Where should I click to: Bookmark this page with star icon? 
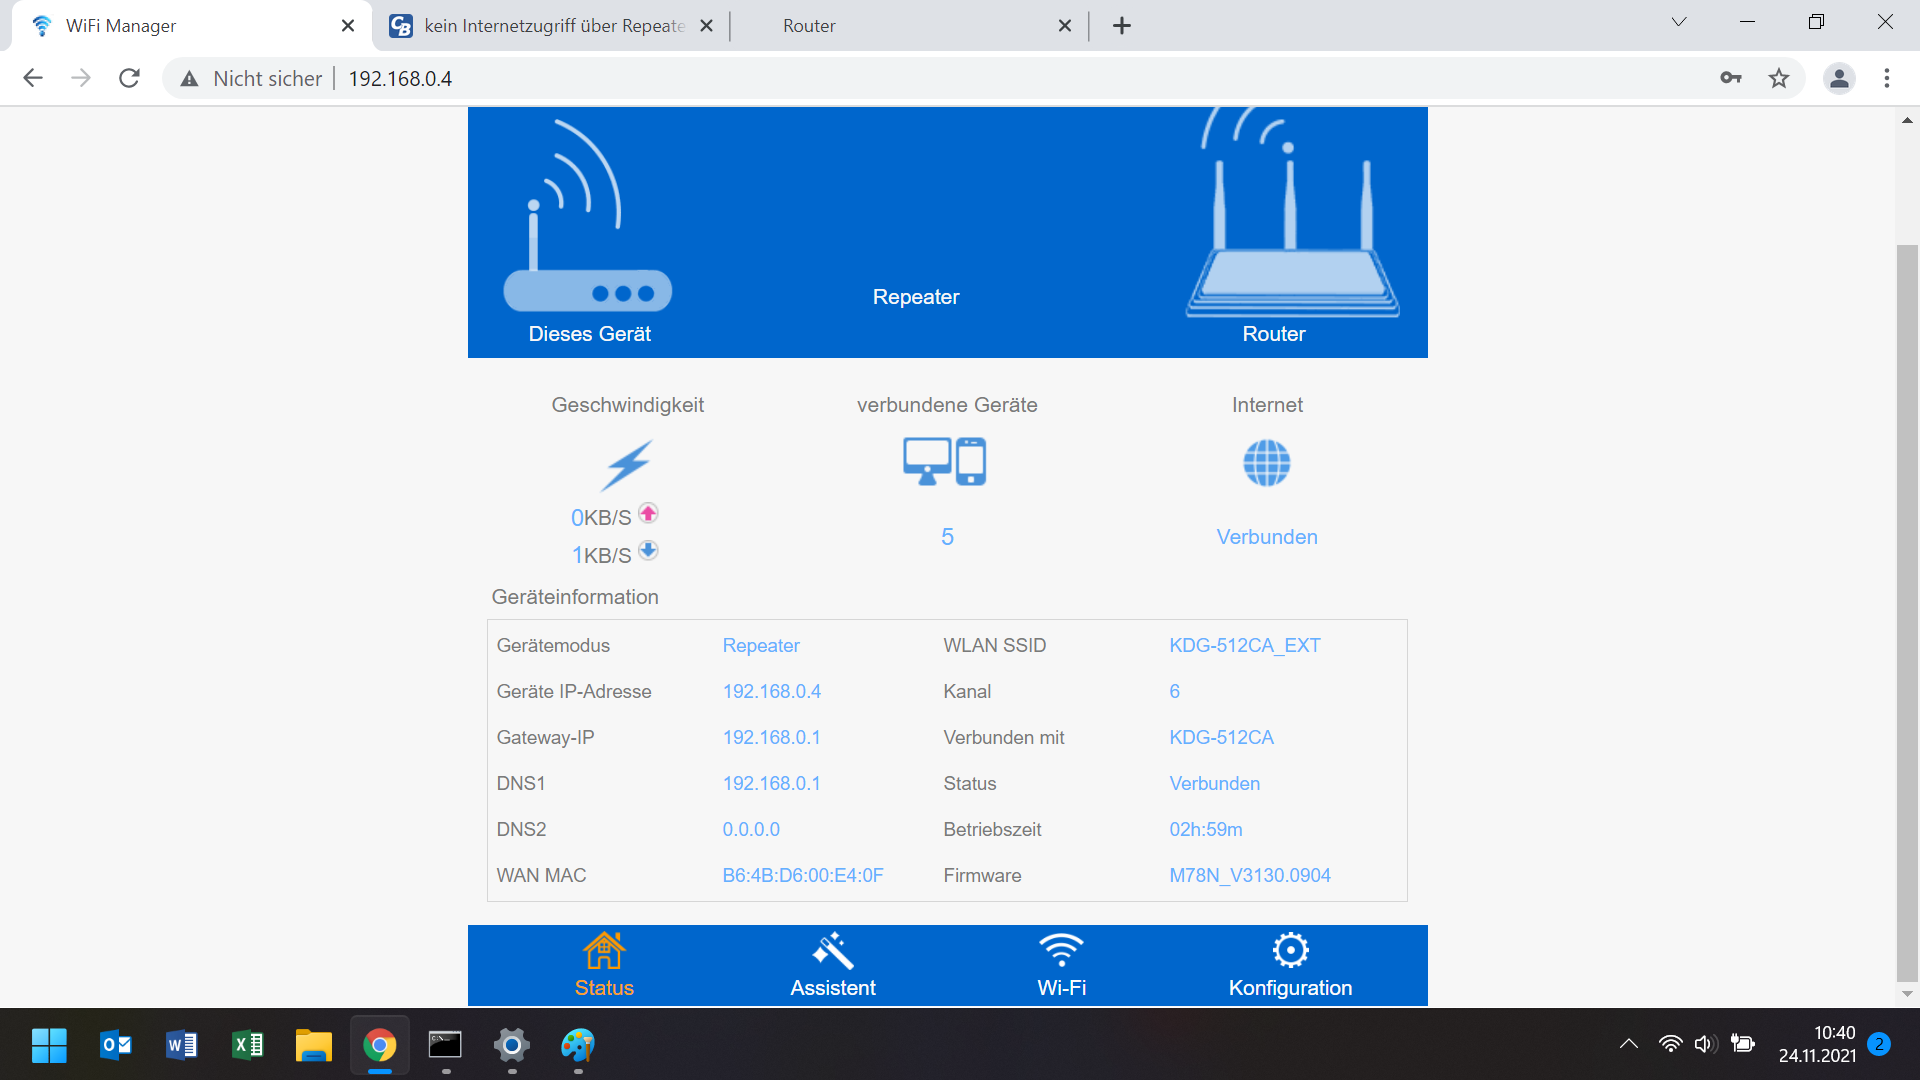click(1779, 78)
